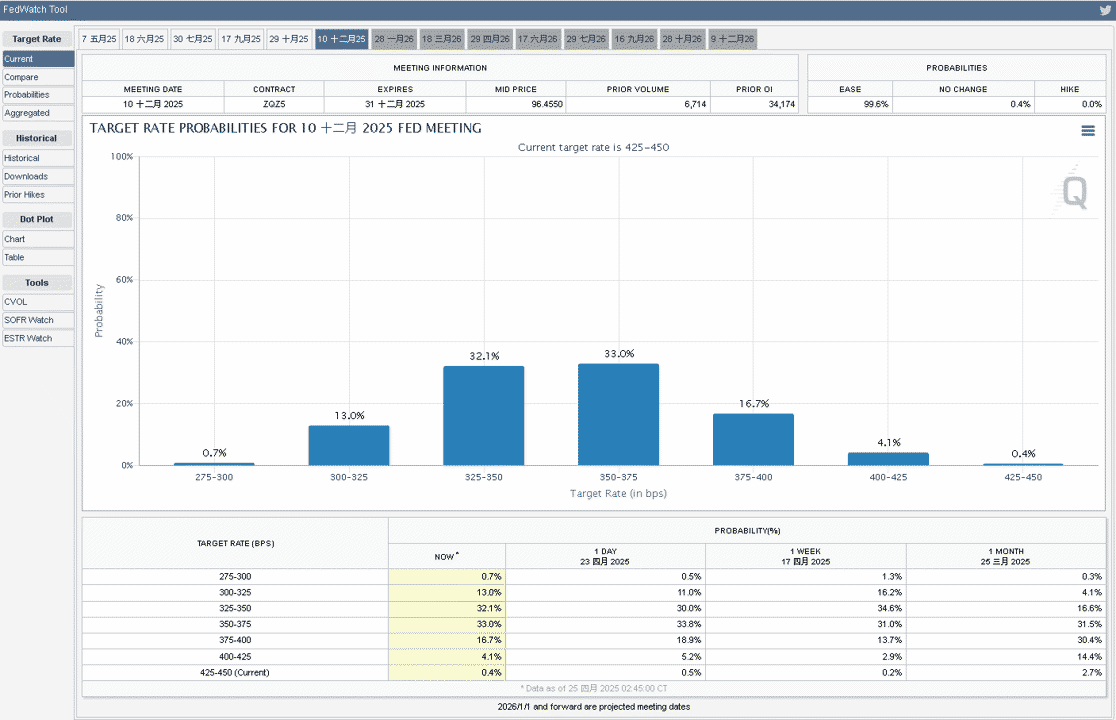The image size is (1116, 720).
Task: Open the Dot Plot Table
Action: coord(38,258)
